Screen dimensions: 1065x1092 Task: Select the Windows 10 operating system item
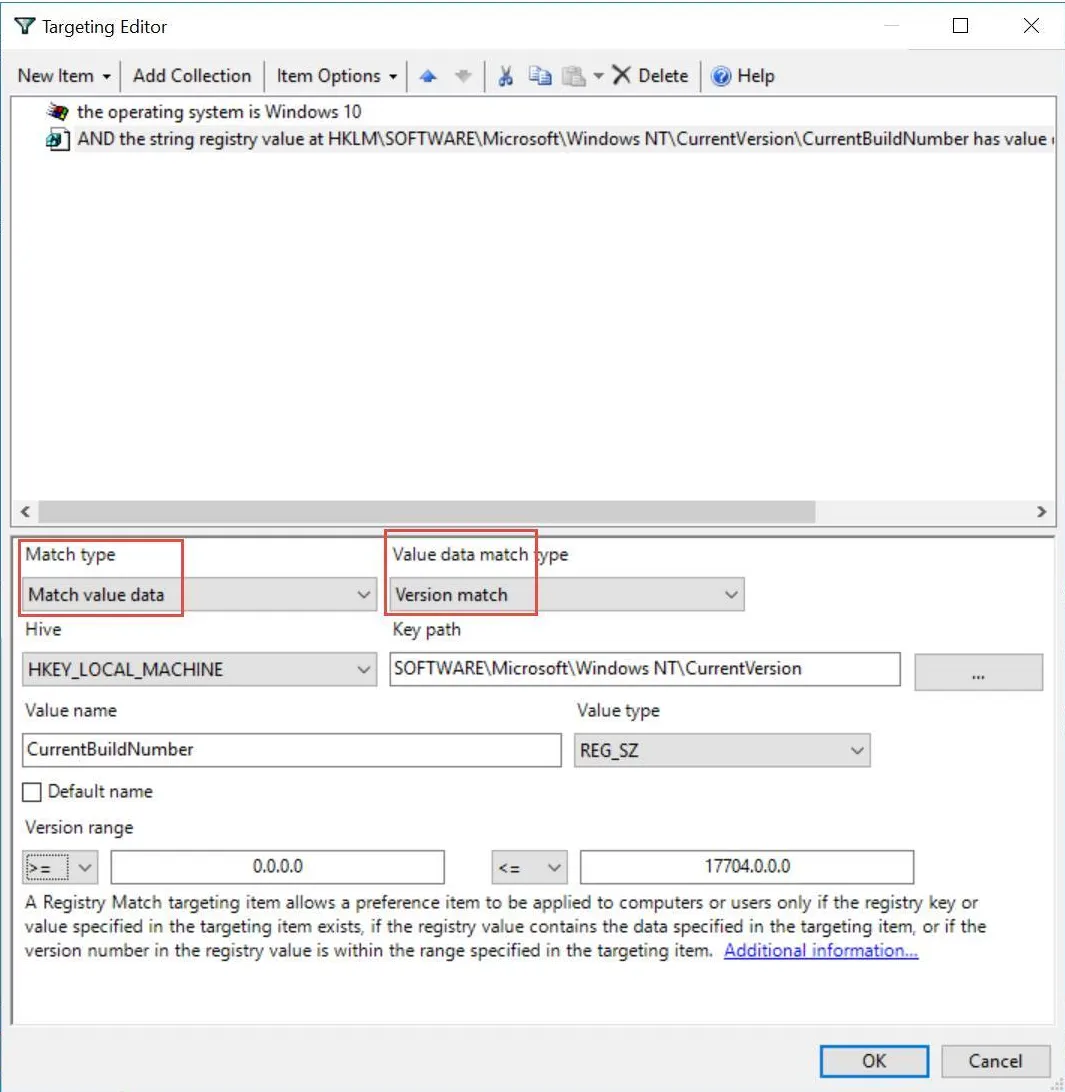(218, 112)
